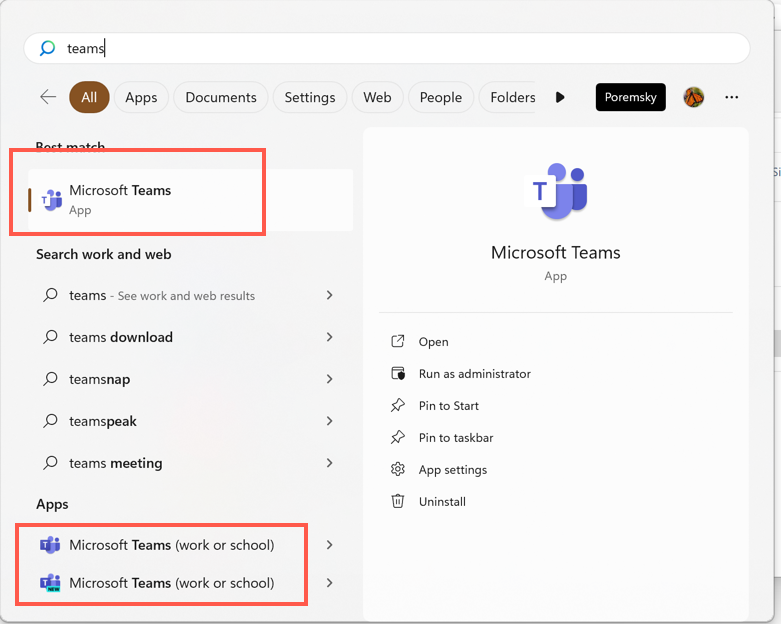
Task: Click the Teams icon with NEW badge
Action: (x=50, y=583)
